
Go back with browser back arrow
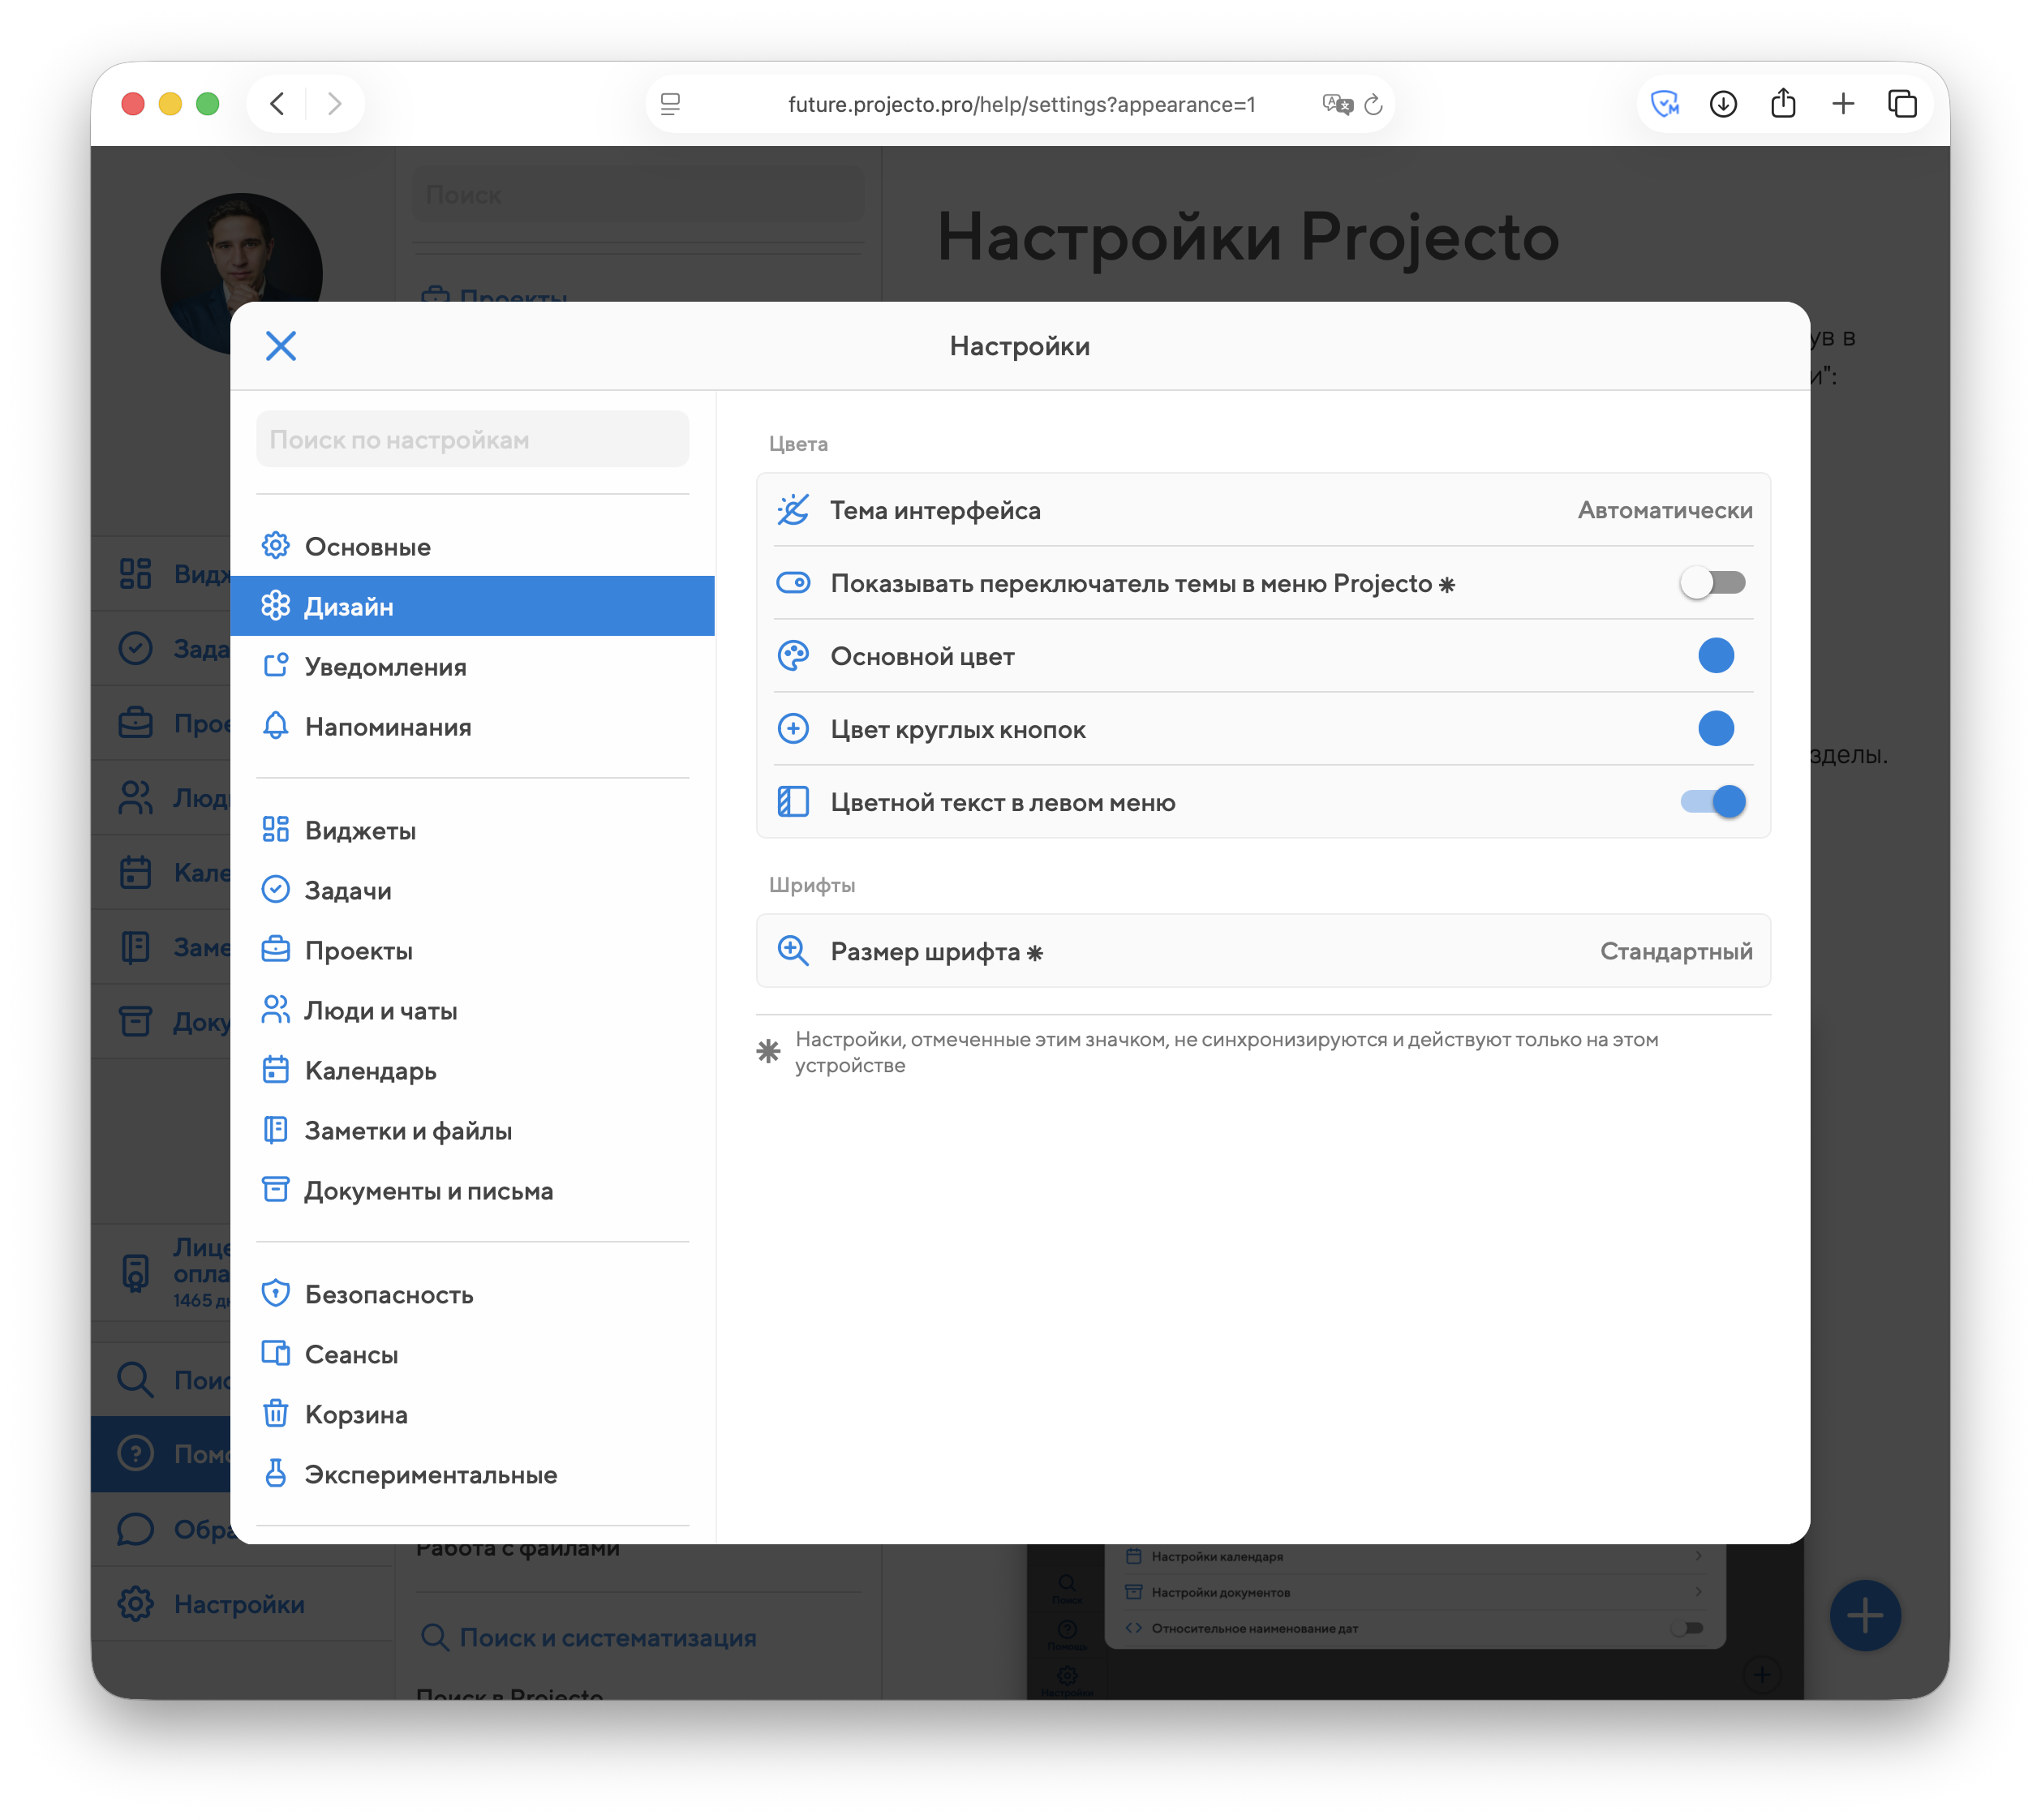(278, 104)
